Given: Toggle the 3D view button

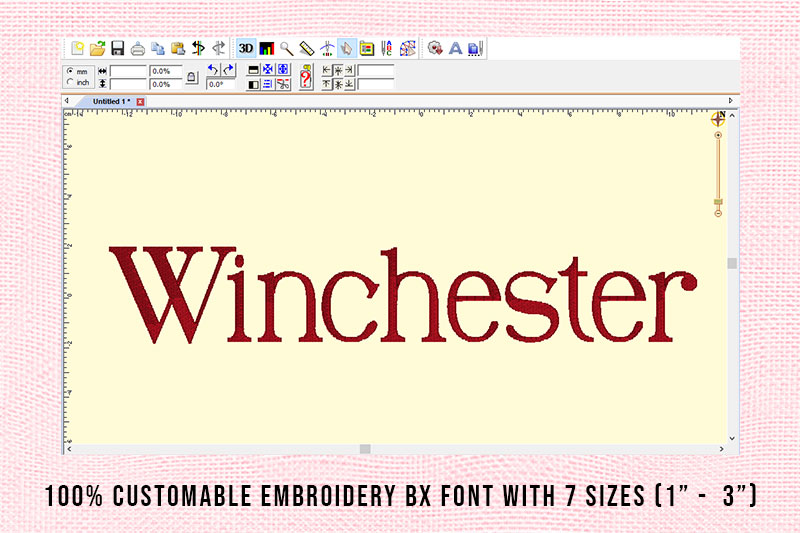Looking at the screenshot, I should tap(246, 48).
